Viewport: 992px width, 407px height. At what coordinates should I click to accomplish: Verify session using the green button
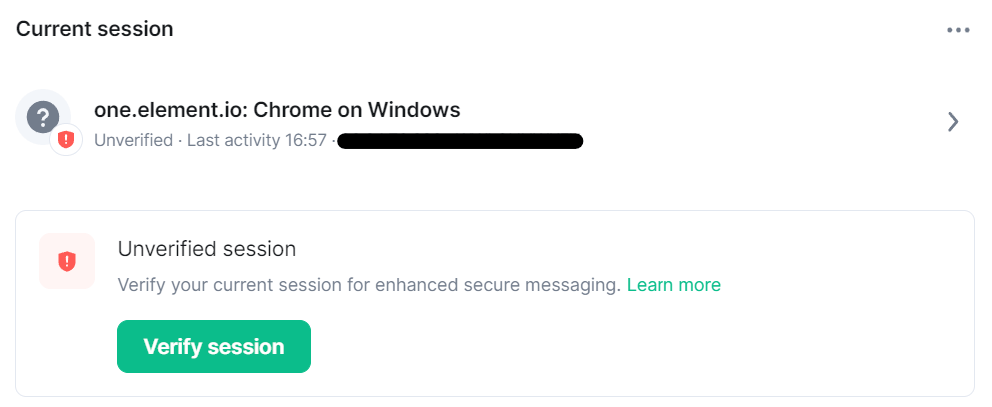214,346
